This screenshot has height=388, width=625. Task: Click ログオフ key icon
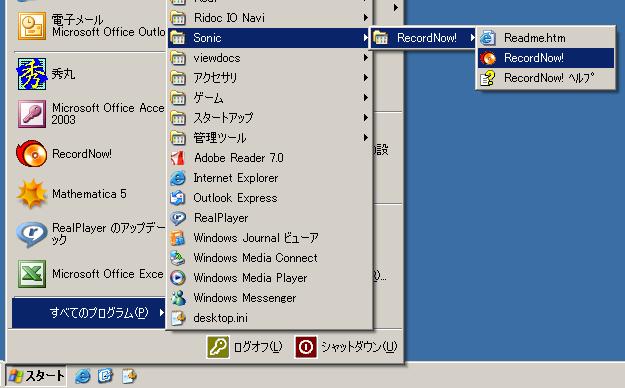point(218,347)
